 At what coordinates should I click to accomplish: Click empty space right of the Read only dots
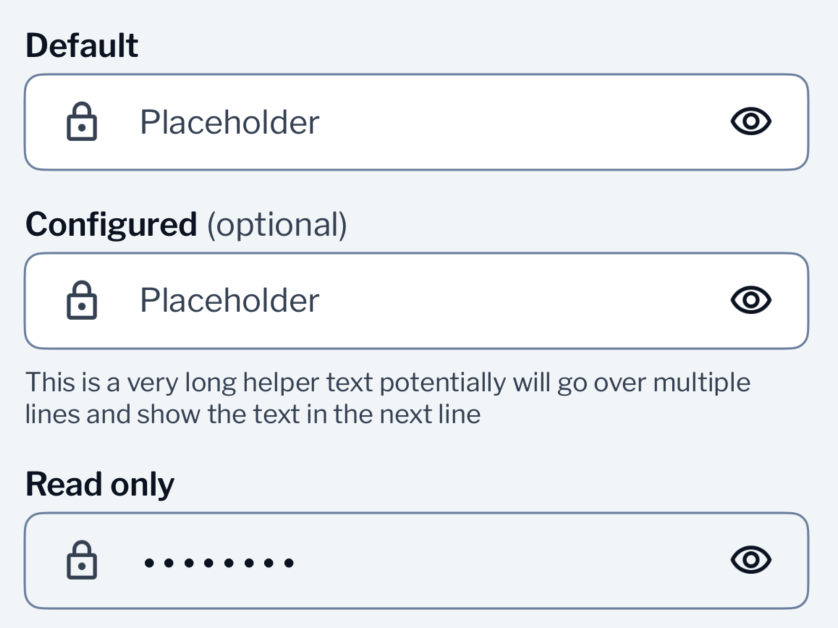508,561
